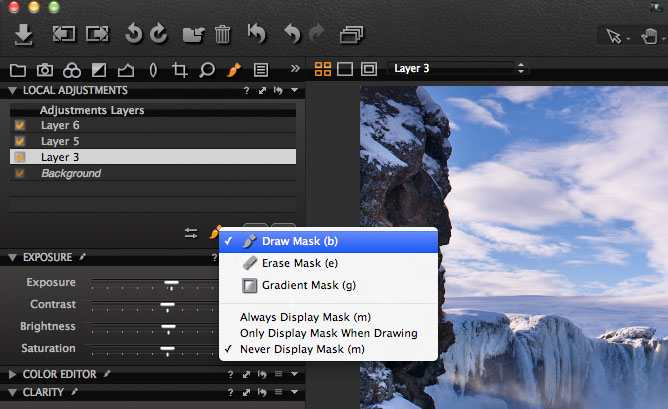Open Color Editor presets list icon

pyautogui.click(x=278, y=374)
